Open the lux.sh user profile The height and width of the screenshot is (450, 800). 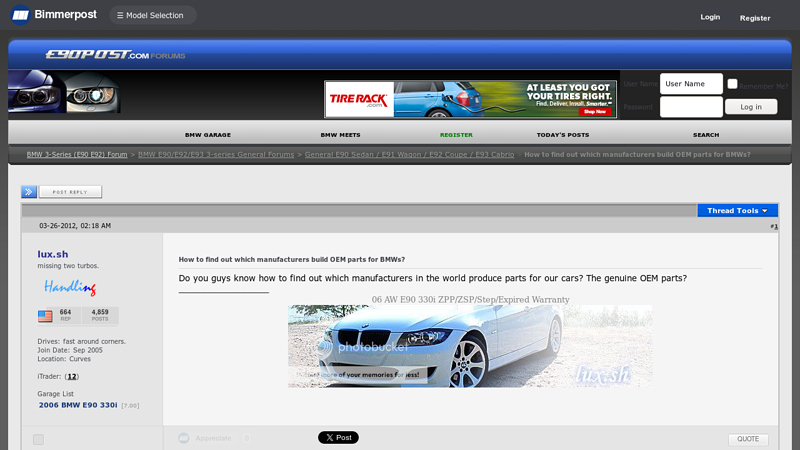click(53, 254)
